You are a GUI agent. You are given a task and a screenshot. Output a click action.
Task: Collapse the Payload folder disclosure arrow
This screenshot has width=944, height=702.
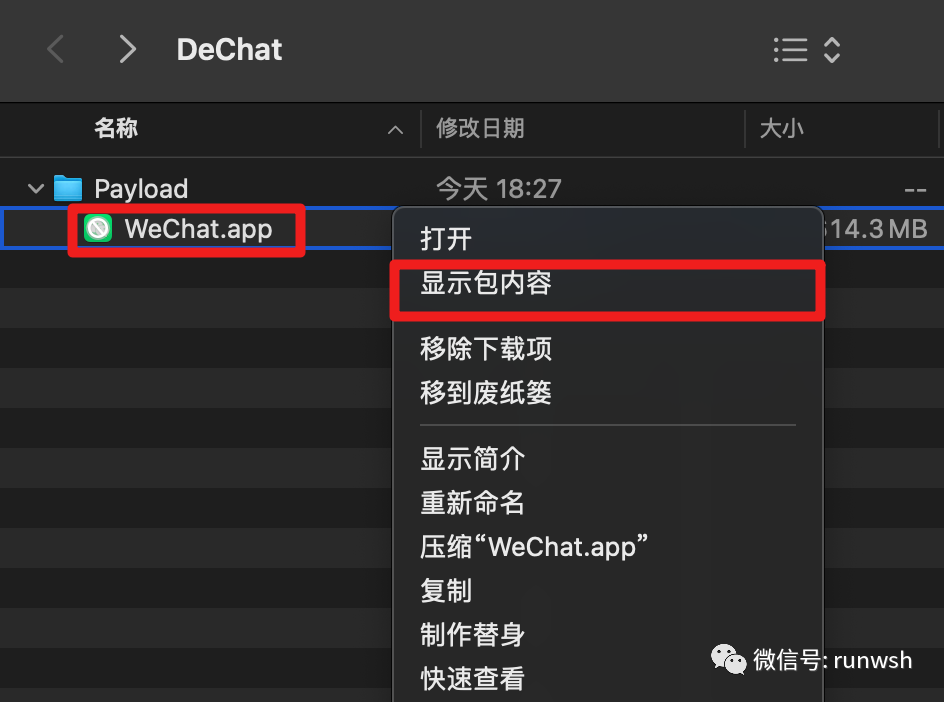36,188
